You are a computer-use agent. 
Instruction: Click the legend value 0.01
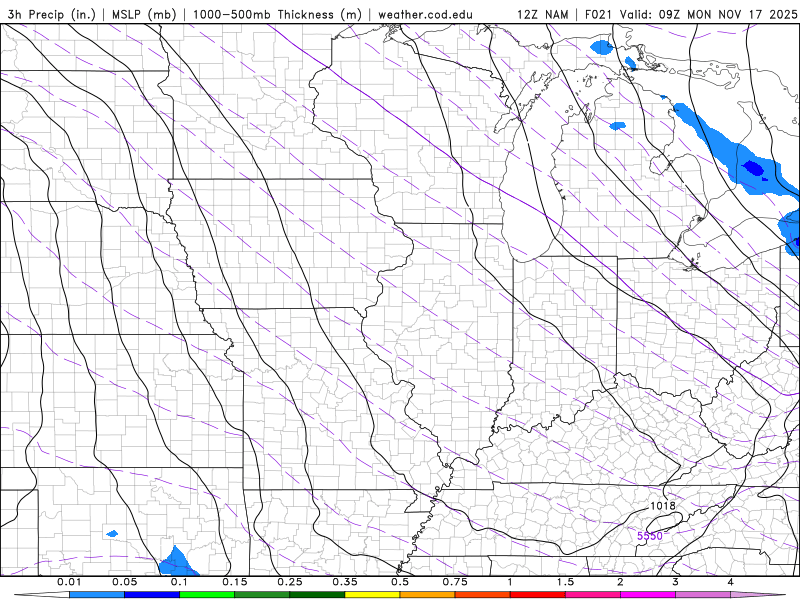point(69,582)
